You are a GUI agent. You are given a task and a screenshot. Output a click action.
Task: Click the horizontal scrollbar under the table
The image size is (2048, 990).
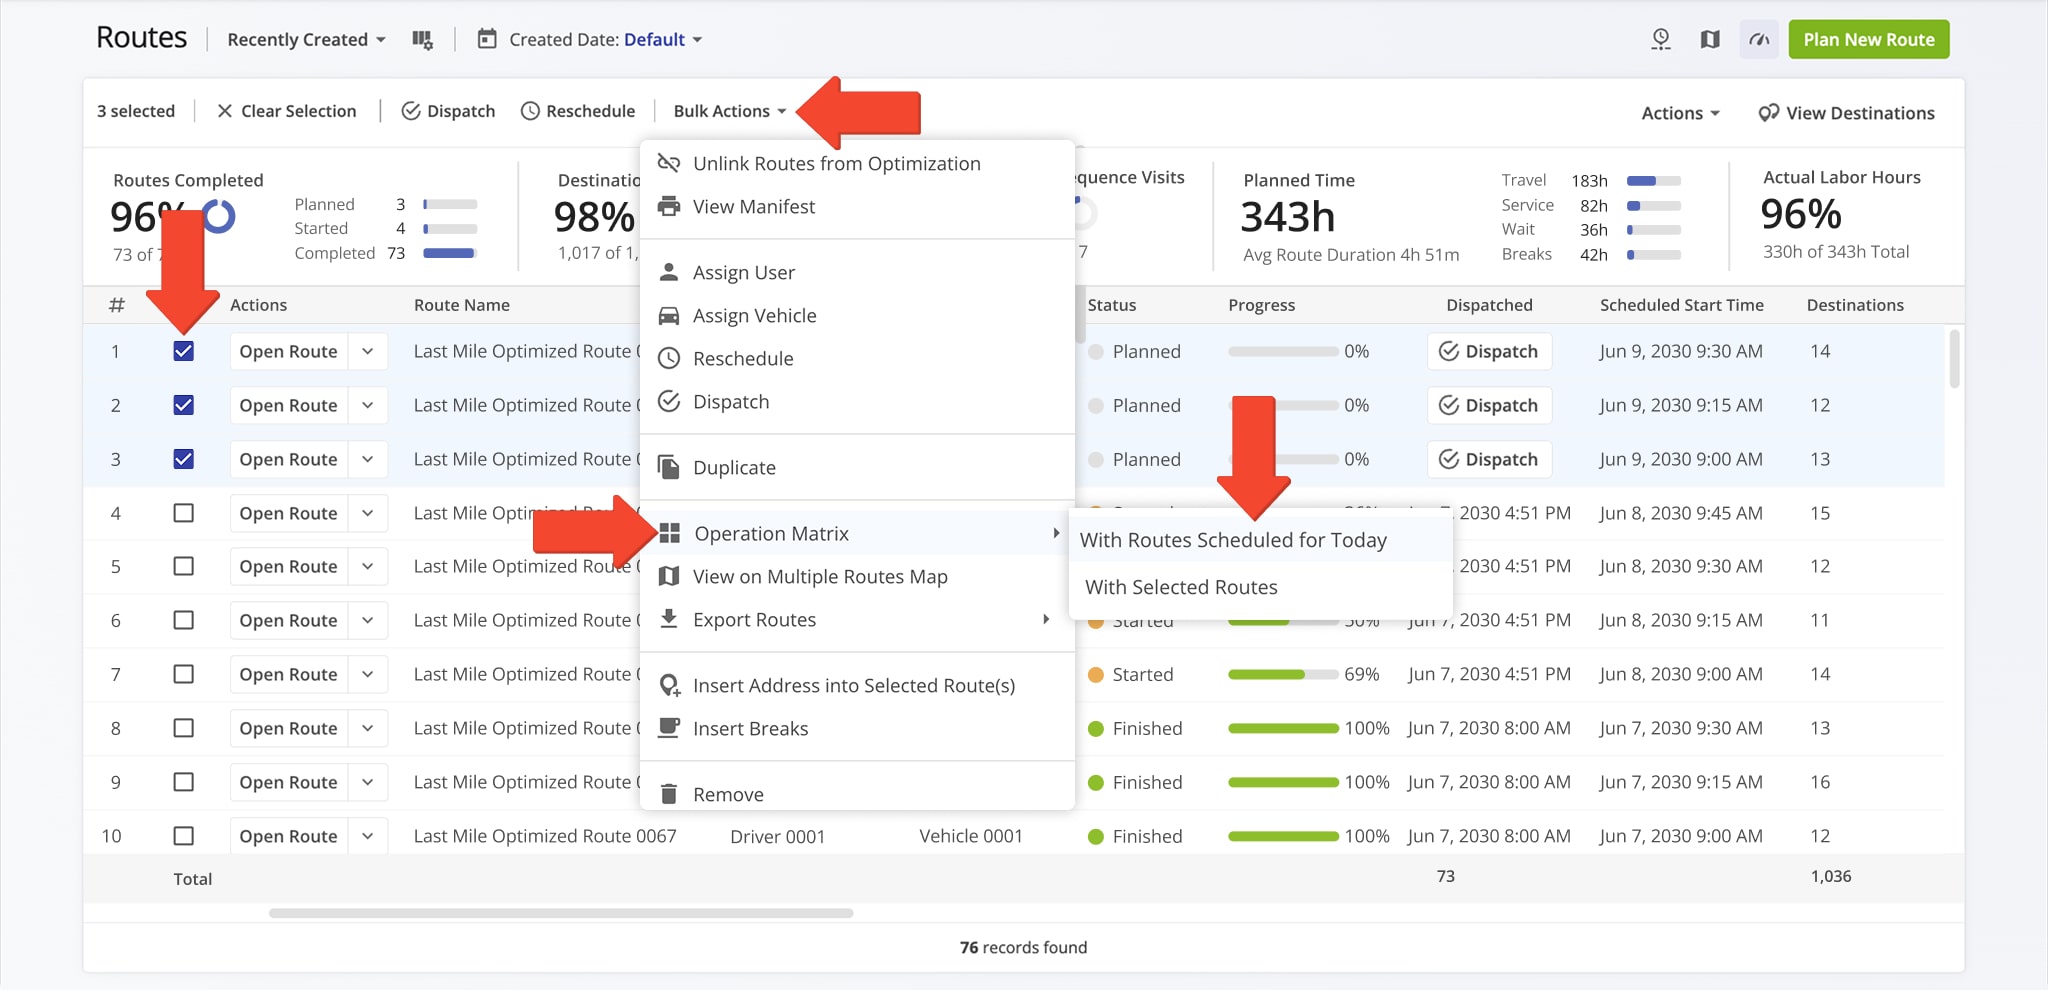561,913
